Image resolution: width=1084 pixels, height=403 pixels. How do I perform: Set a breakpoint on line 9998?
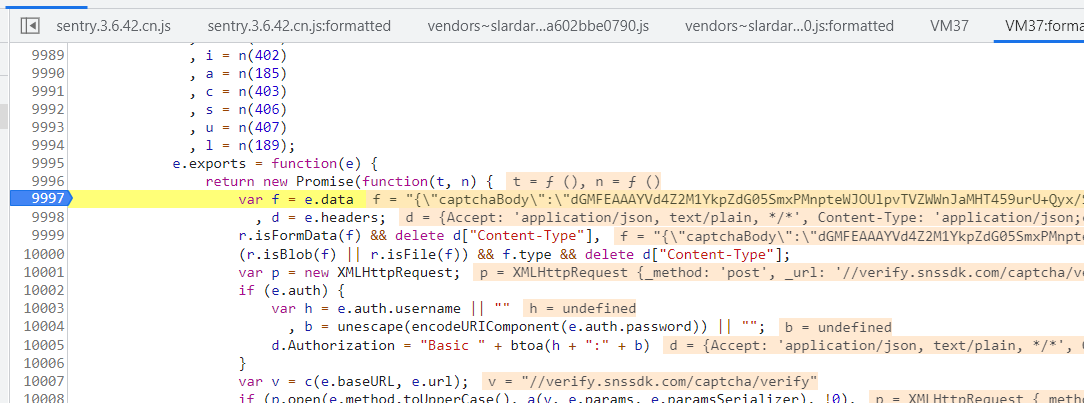(48, 218)
